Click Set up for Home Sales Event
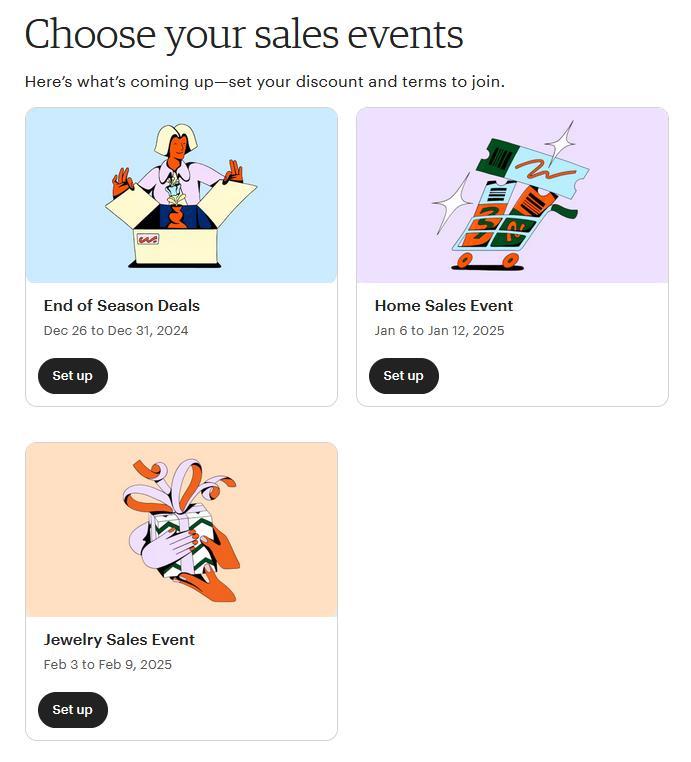 click(403, 376)
